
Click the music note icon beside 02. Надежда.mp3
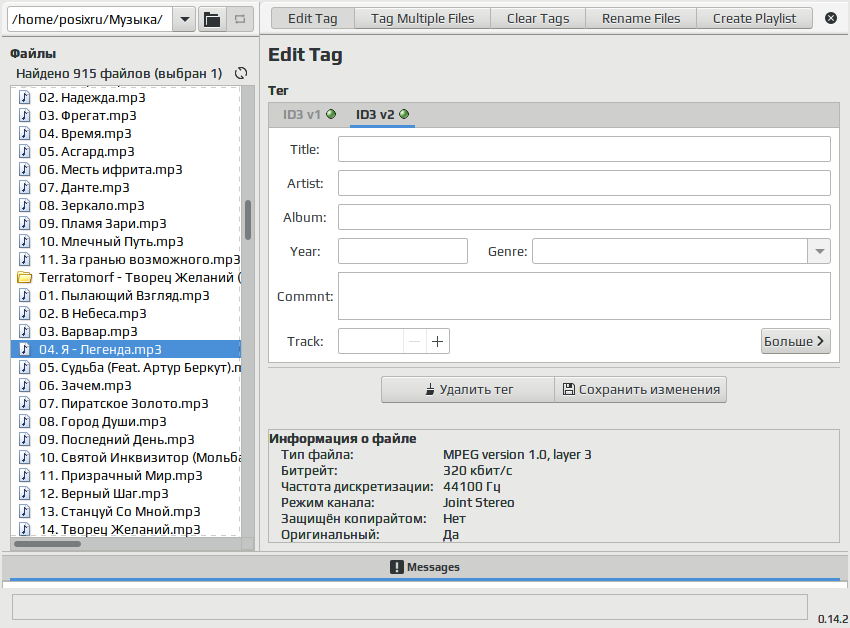pos(24,98)
